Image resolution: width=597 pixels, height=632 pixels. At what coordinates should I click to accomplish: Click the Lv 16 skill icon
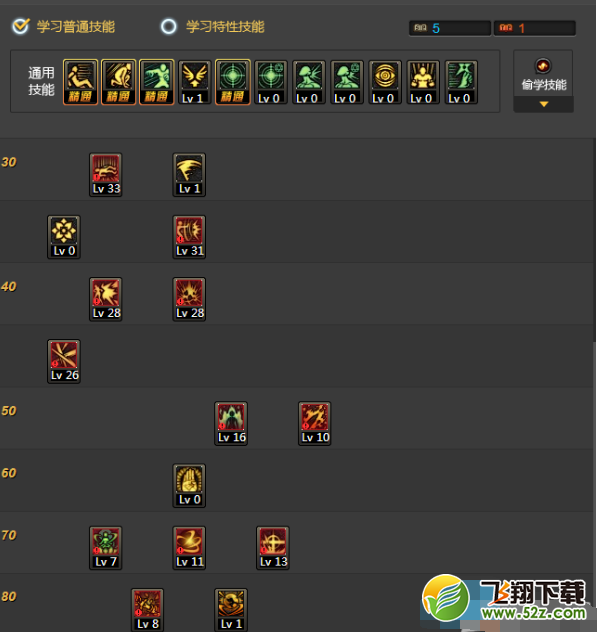(x=231, y=423)
